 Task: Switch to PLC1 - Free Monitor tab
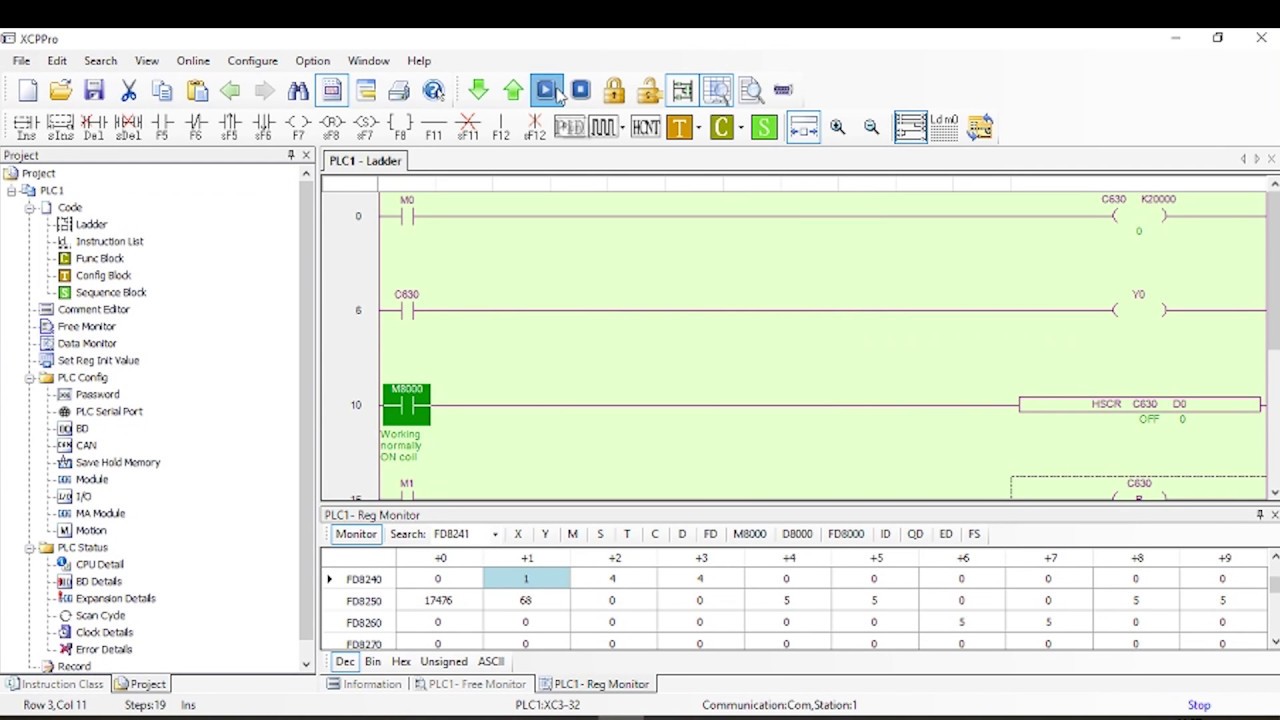(x=470, y=684)
